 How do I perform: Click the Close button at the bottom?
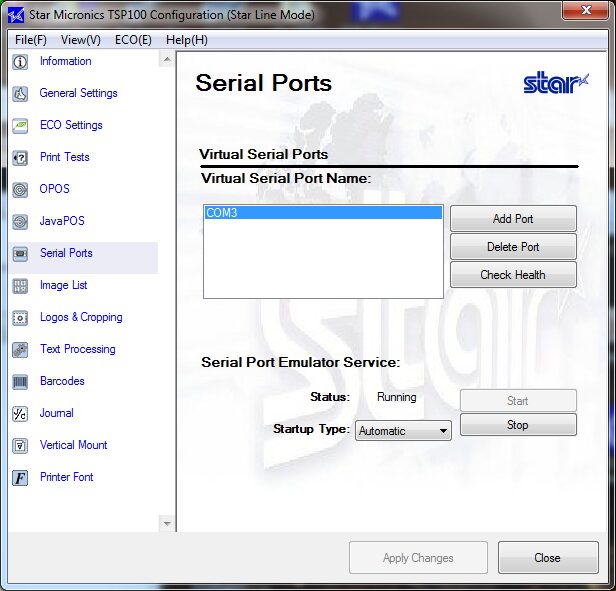click(548, 558)
